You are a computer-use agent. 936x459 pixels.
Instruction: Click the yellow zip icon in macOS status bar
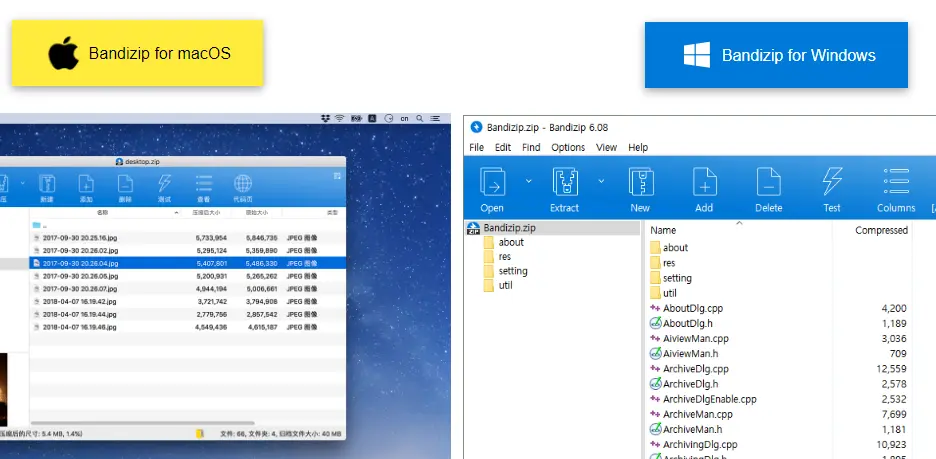(x=200, y=434)
